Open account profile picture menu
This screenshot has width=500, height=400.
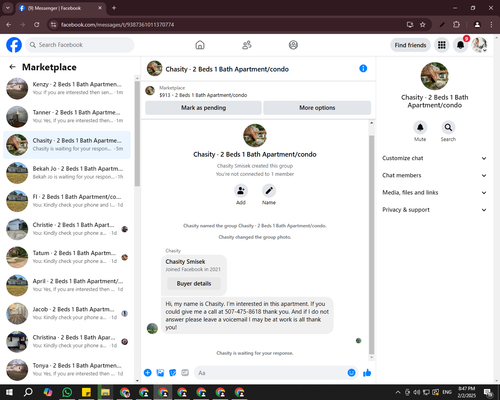(479, 45)
